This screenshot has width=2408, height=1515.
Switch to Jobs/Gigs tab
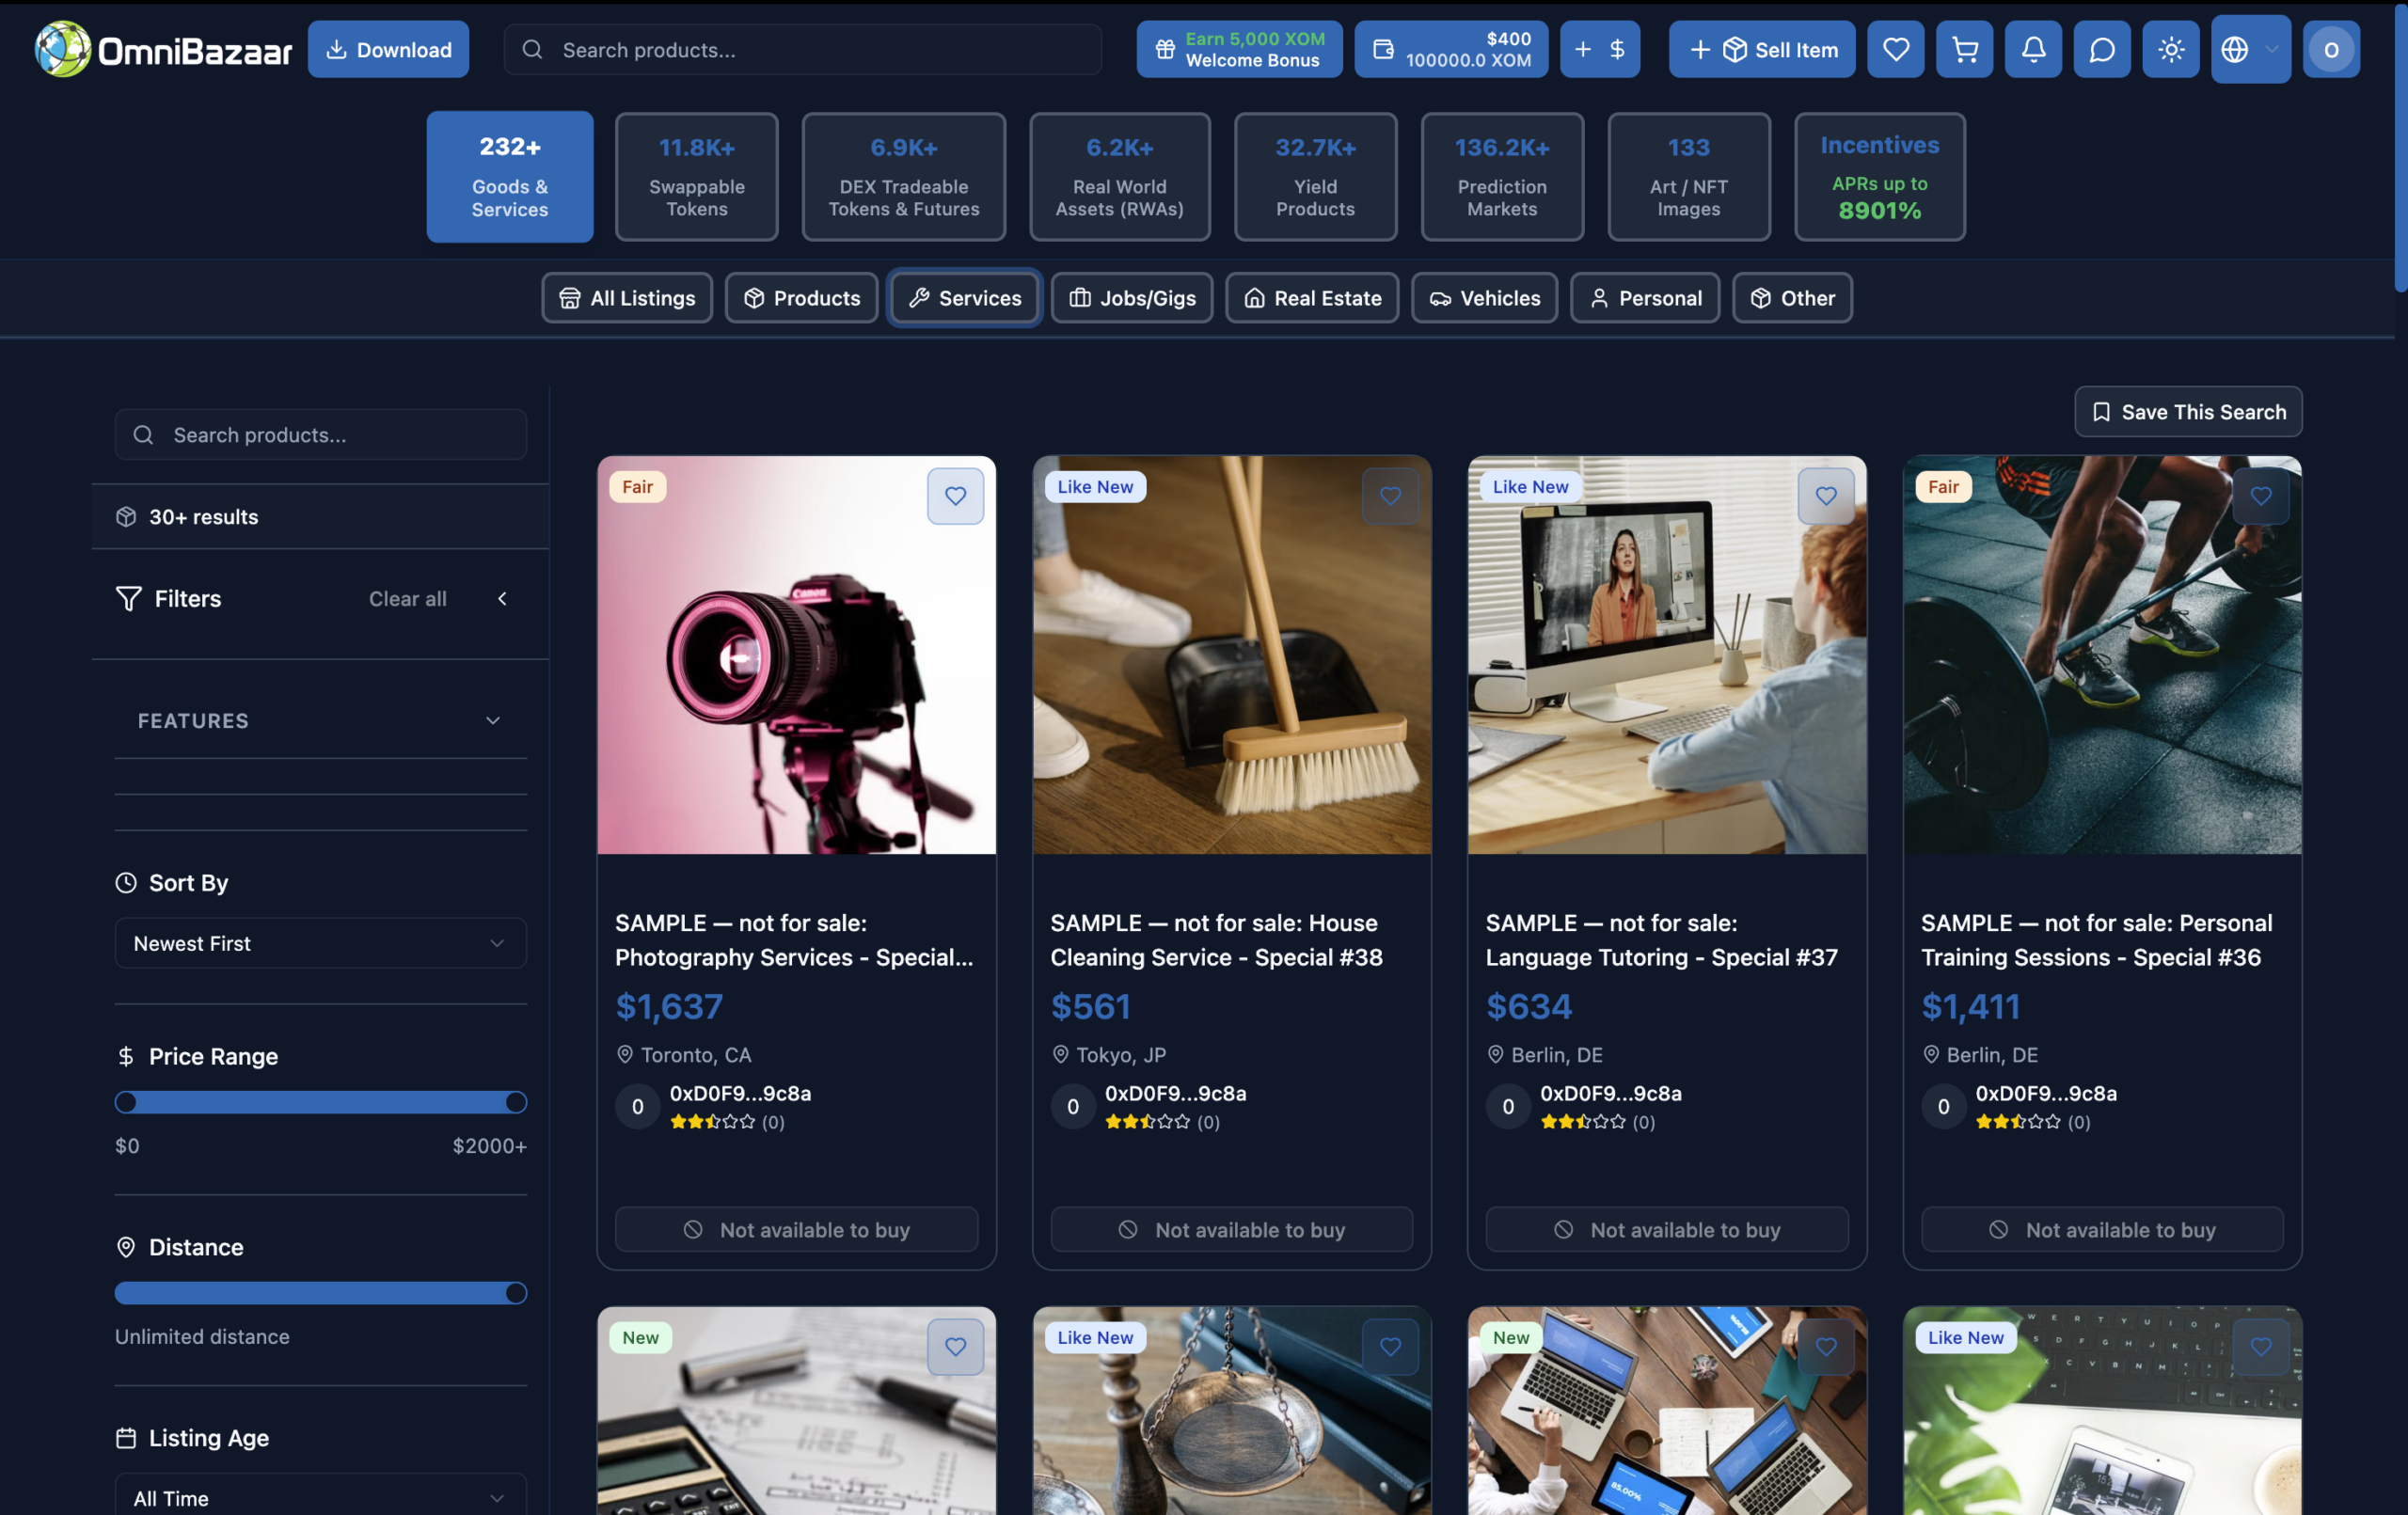pyautogui.click(x=1132, y=298)
